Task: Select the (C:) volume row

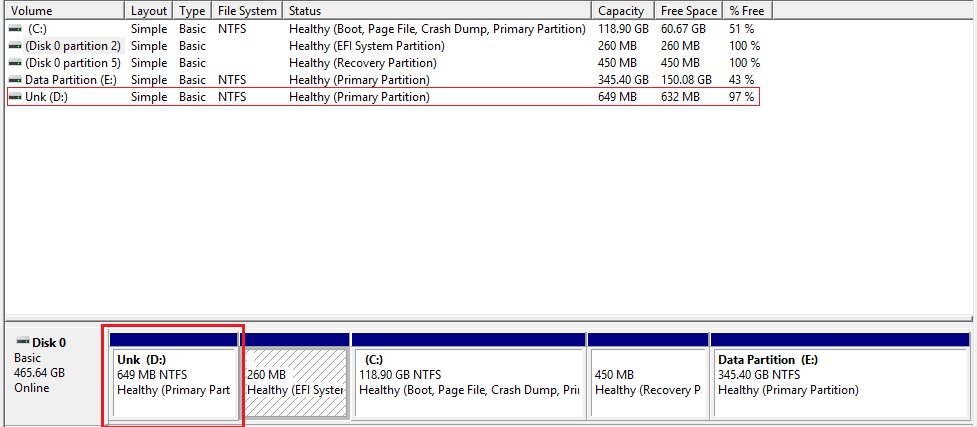Action: (383, 29)
